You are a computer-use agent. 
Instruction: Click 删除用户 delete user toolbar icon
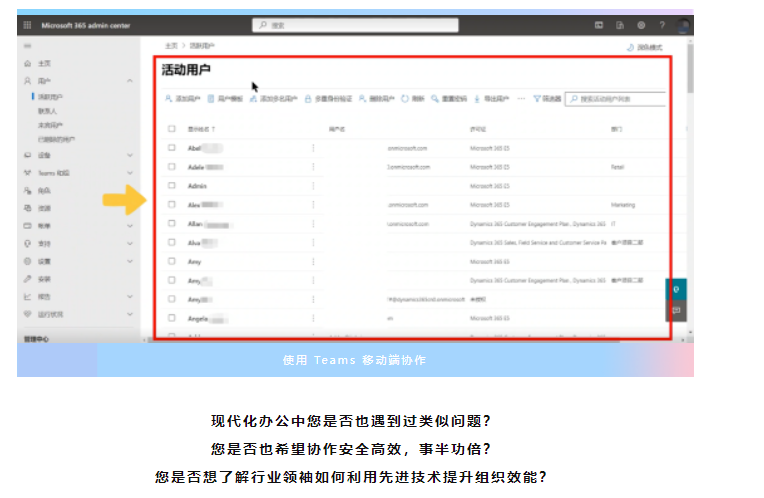pyautogui.click(x=362, y=98)
